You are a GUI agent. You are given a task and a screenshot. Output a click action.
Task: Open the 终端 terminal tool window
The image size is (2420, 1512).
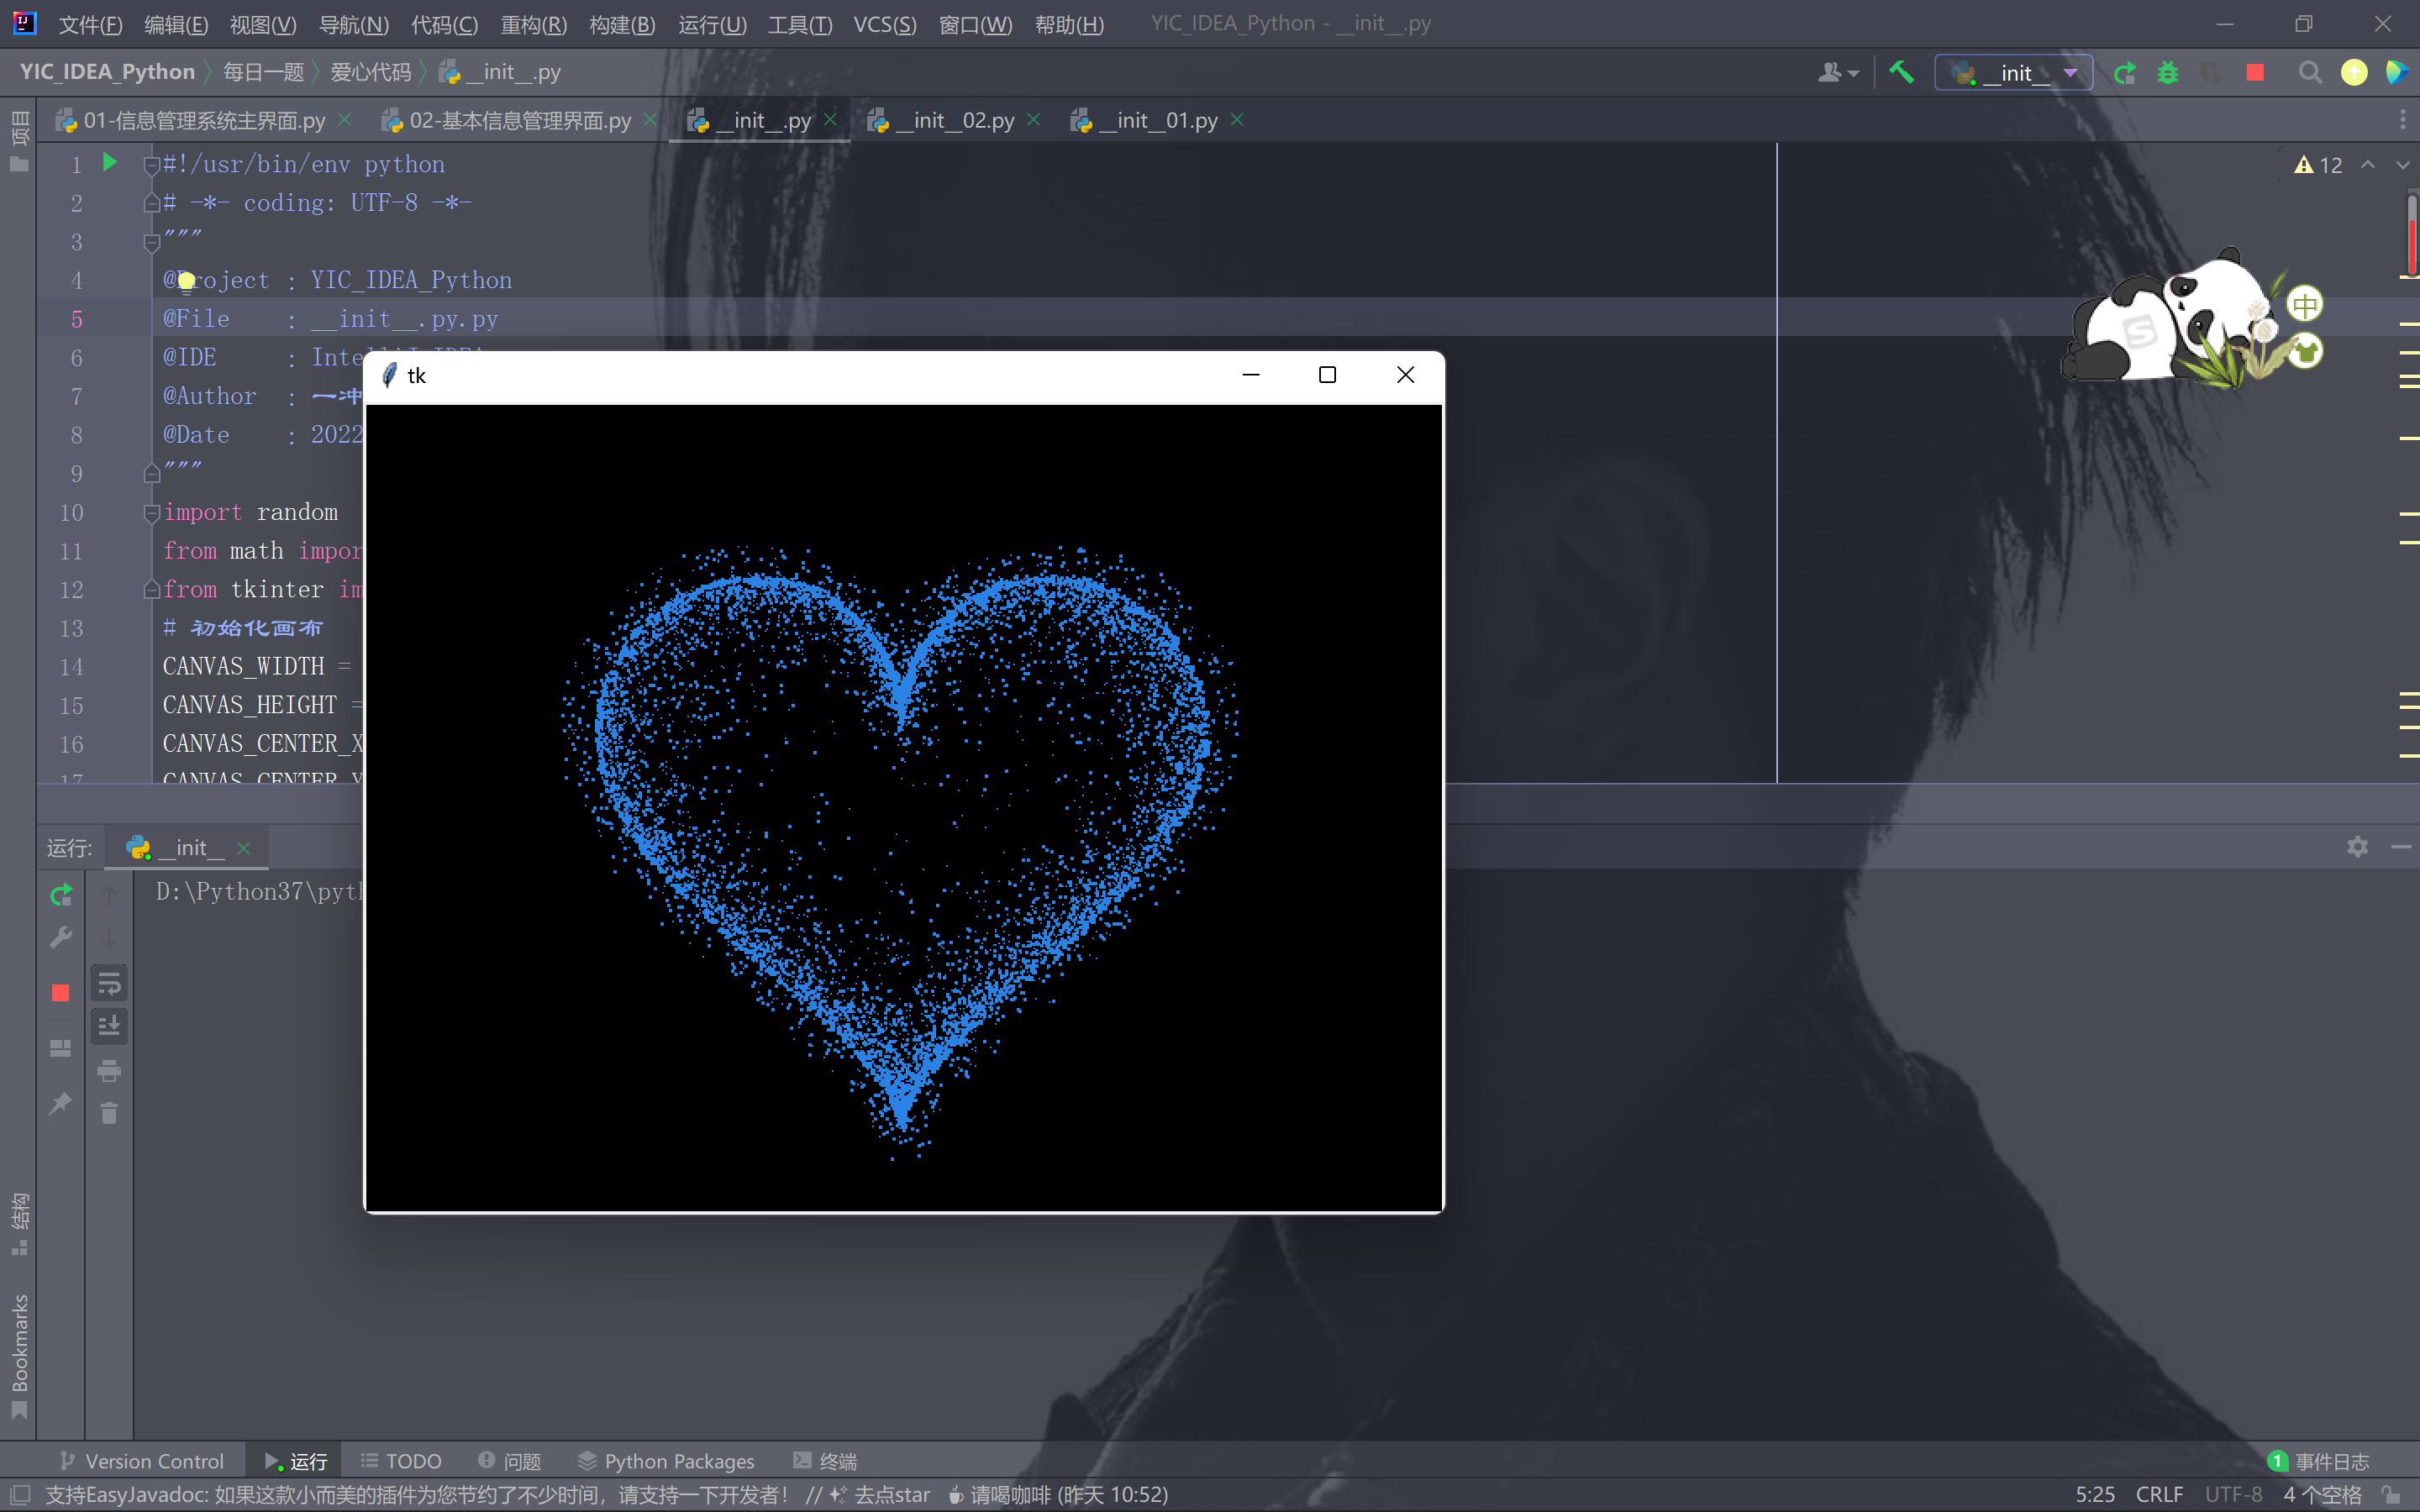click(825, 1461)
